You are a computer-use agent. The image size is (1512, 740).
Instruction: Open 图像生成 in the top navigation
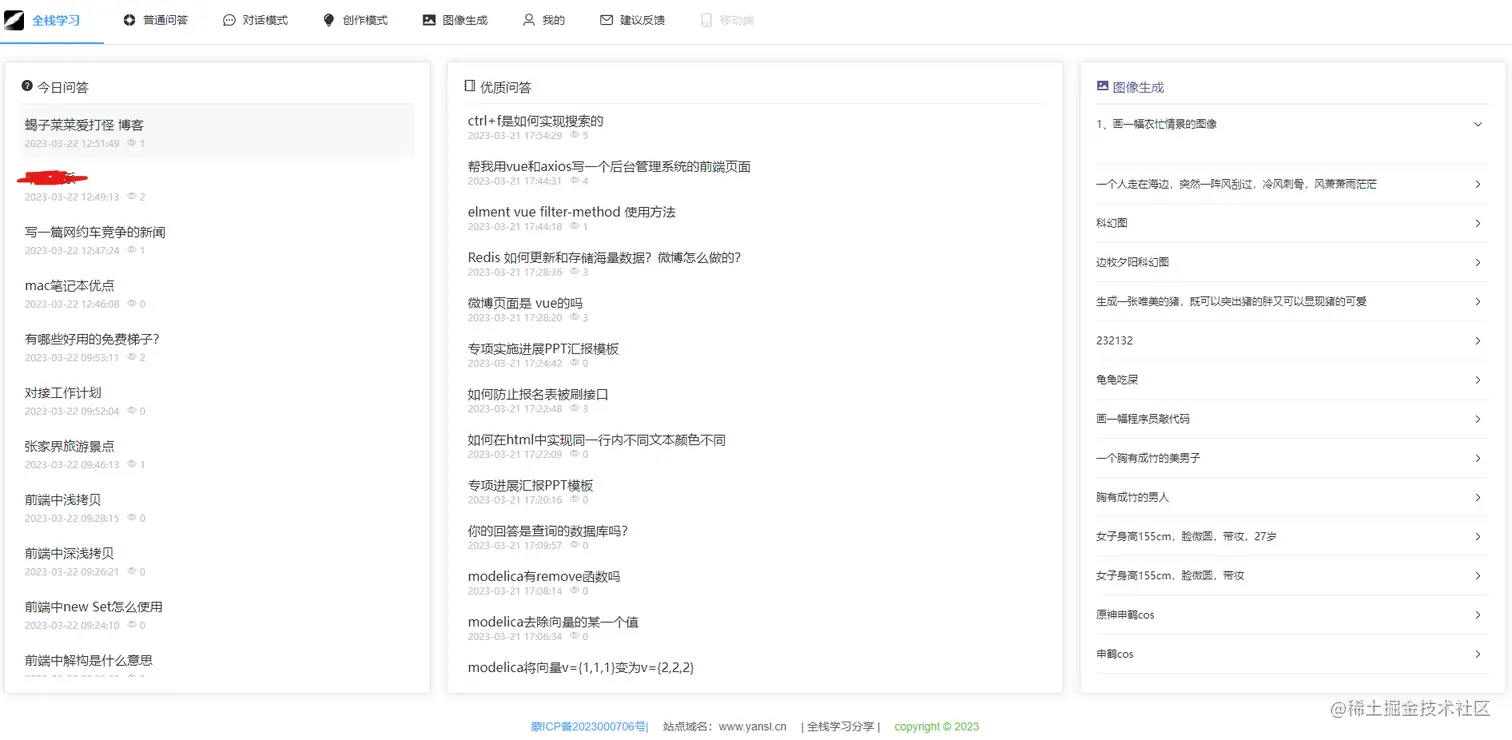[x=455, y=20]
